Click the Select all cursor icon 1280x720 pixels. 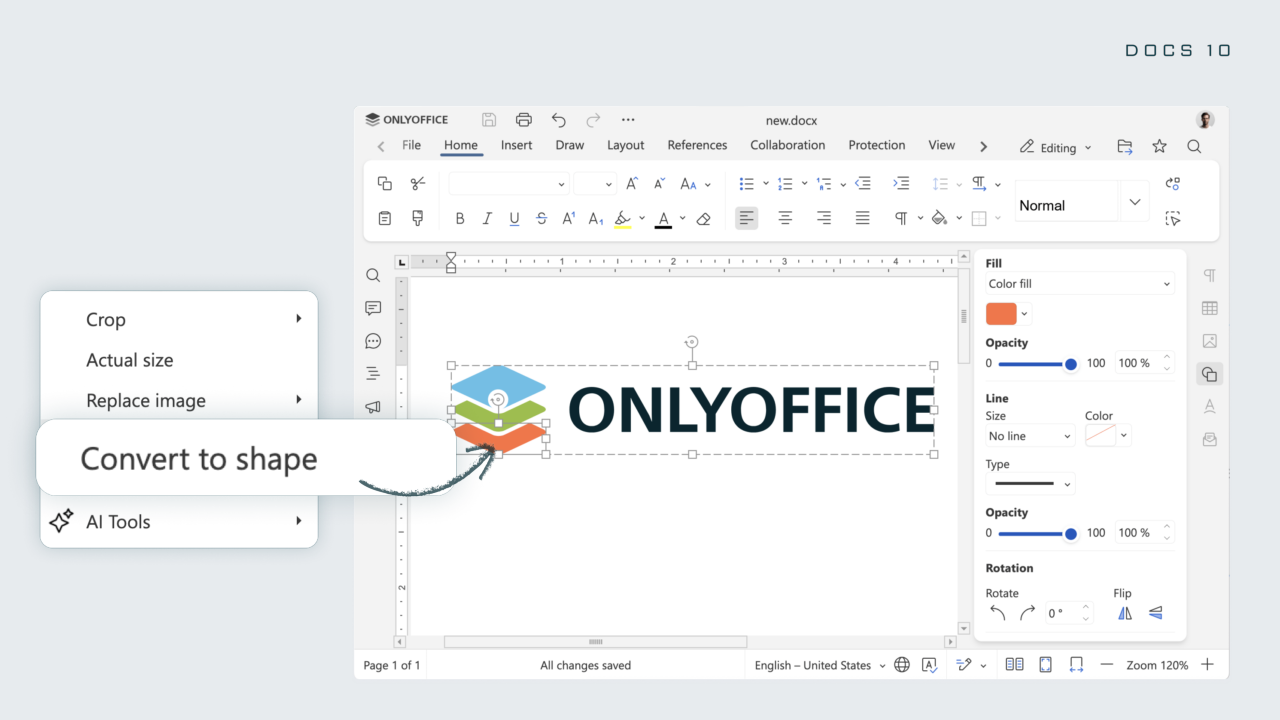tap(1173, 218)
